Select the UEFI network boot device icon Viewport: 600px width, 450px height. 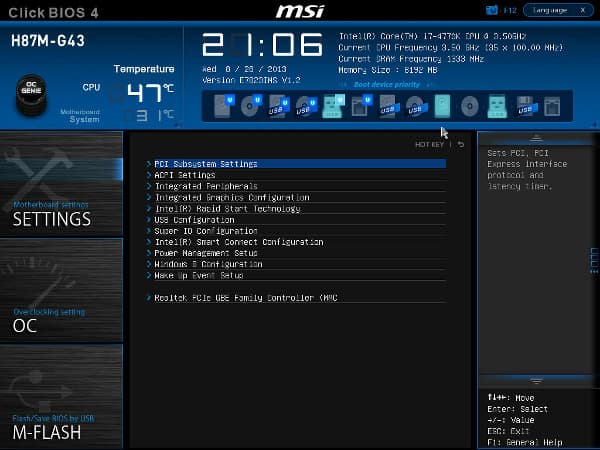tap(362, 106)
